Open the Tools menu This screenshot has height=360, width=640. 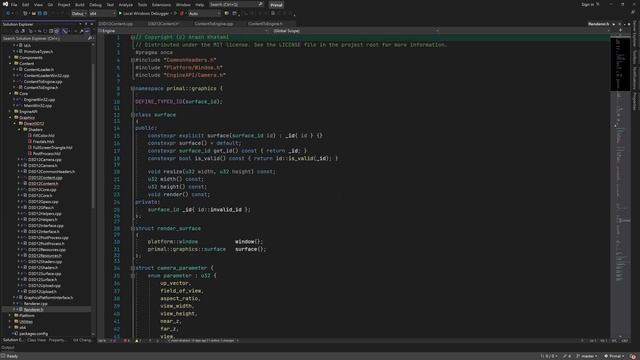[x=142, y=5]
